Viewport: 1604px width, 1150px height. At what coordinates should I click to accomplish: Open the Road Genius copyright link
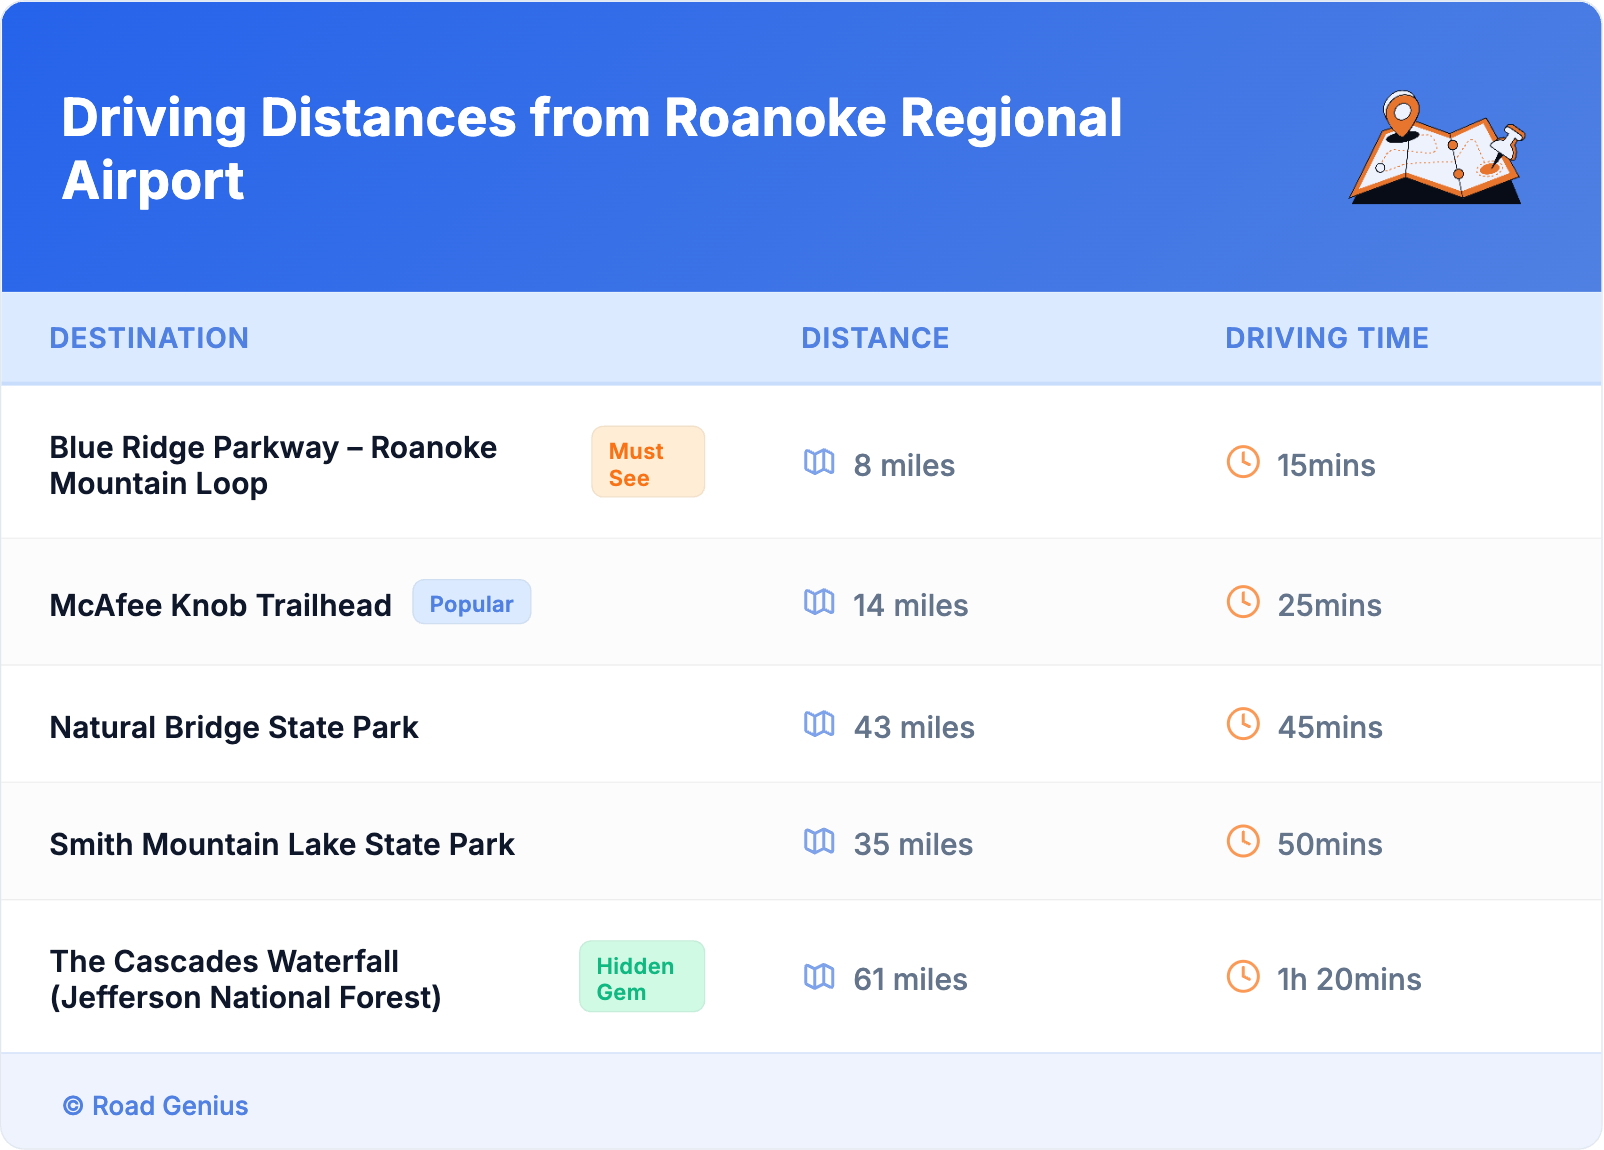pyautogui.click(x=156, y=1106)
